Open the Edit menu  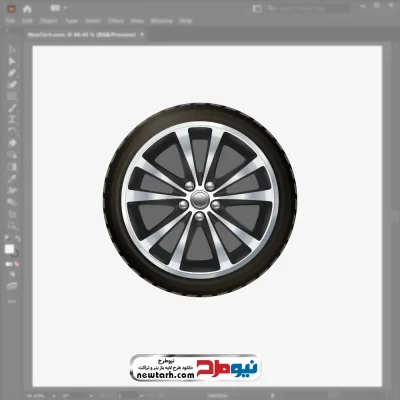tap(27, 21)
